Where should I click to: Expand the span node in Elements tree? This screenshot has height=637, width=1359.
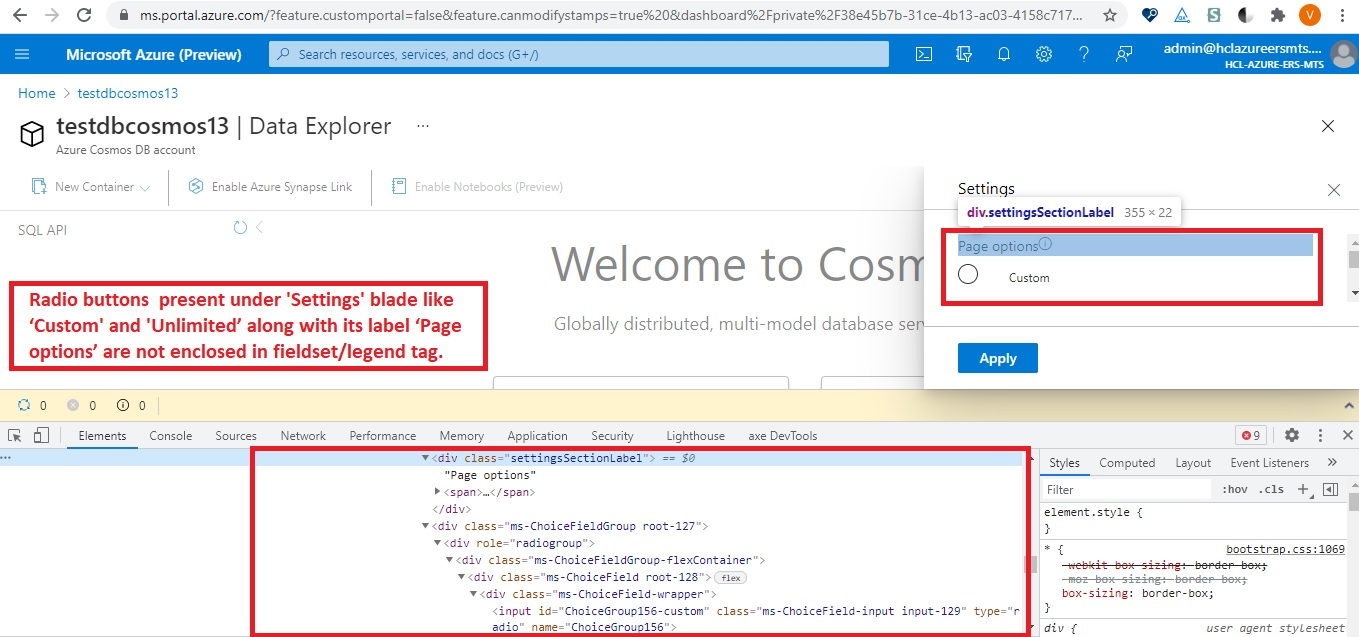[x=438, y=492]
